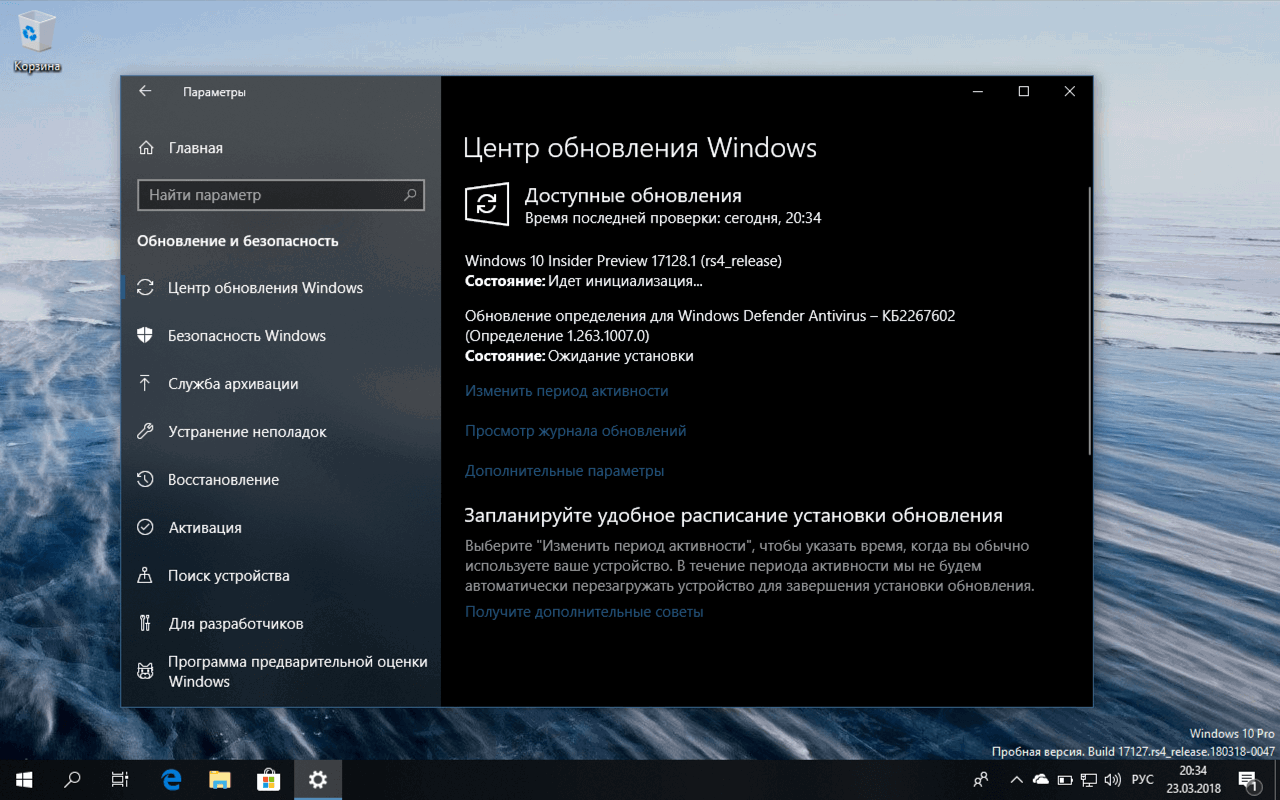Click the Обновление и безопасность header

pyautogui.click(x=238, y=241)
